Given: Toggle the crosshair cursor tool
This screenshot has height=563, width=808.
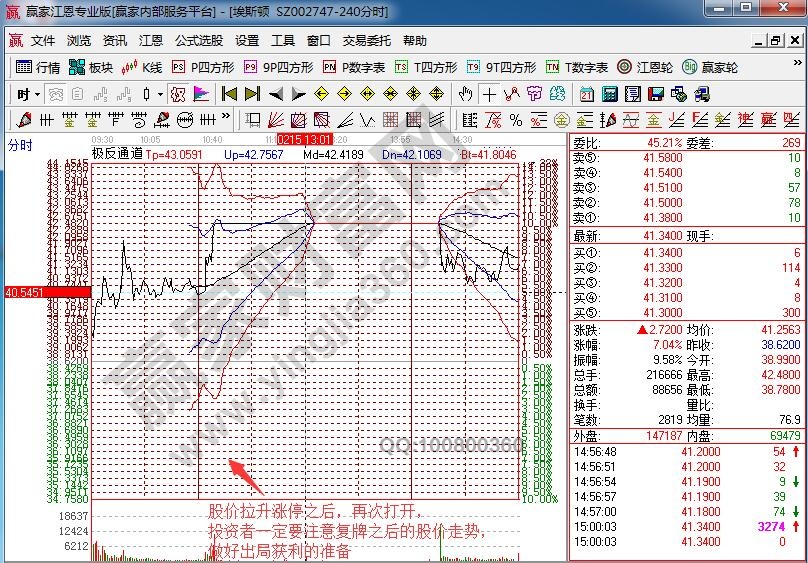Looking at the screenshot, I should tap(488, 94).
